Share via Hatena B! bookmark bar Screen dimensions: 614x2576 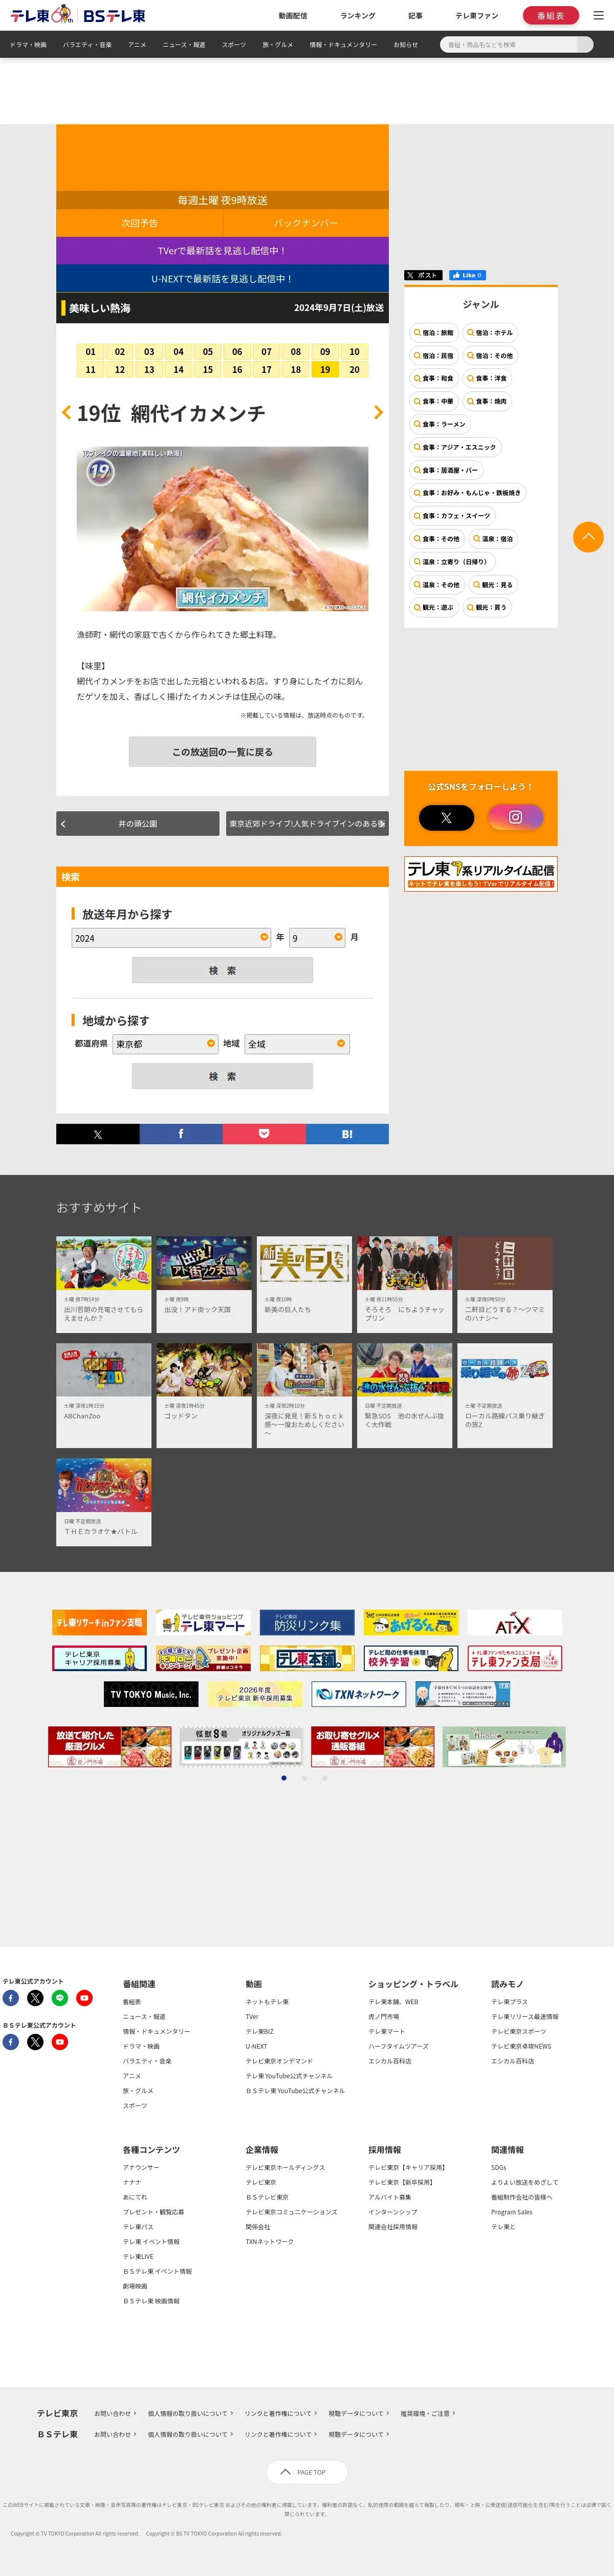tap(347, 1134)
